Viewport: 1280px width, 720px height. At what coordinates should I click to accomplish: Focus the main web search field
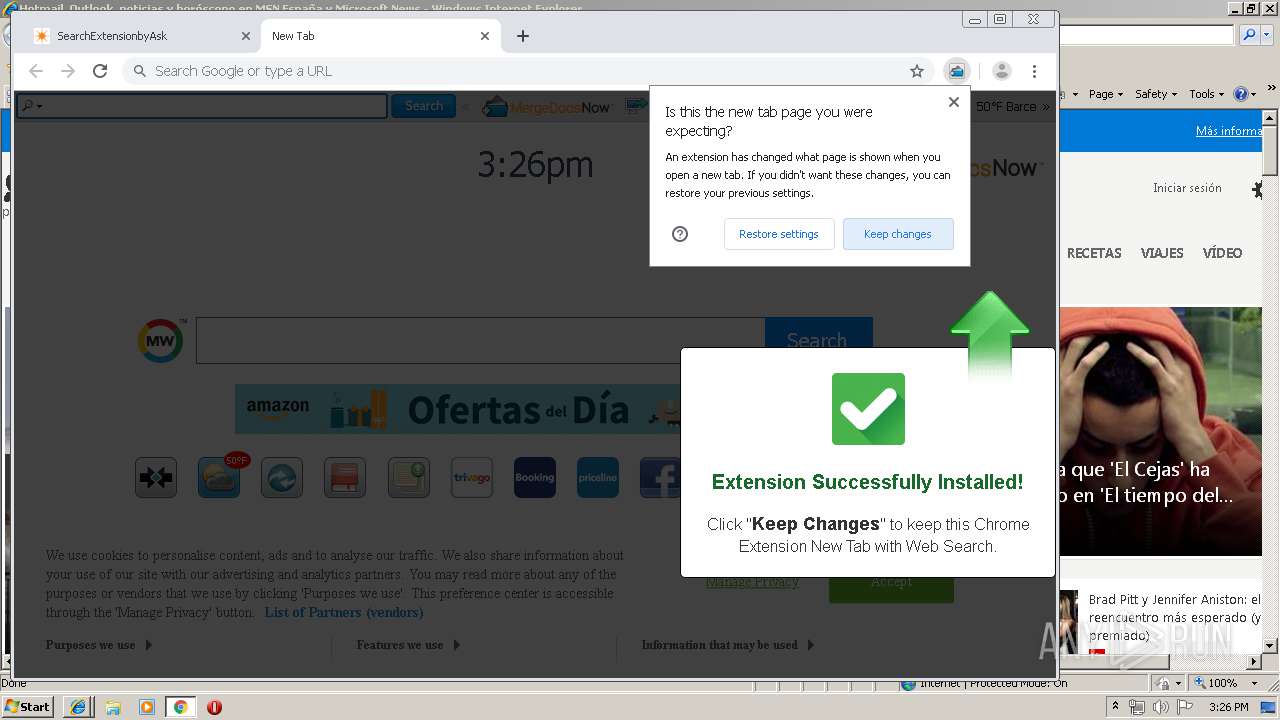pyautogui.click(x=481, y=341)
